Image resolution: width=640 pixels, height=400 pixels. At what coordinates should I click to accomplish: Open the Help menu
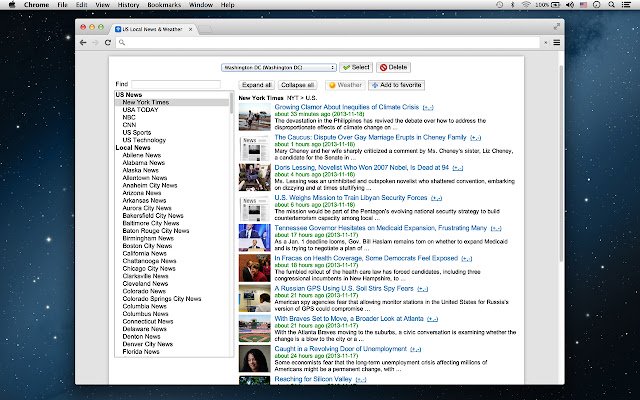pyautogui.click(x=227, y=5)
